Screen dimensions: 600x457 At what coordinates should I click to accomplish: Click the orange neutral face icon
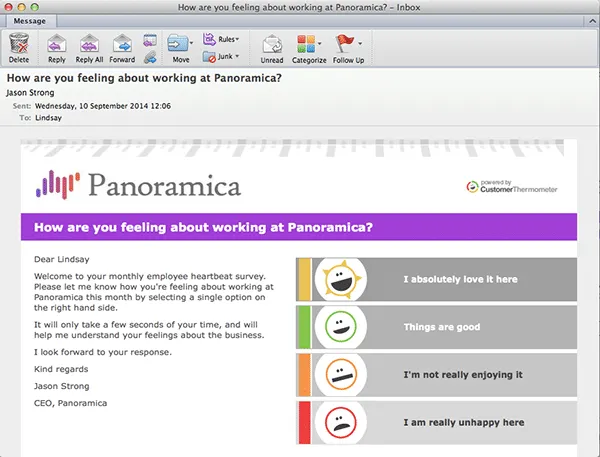[341, 375]
